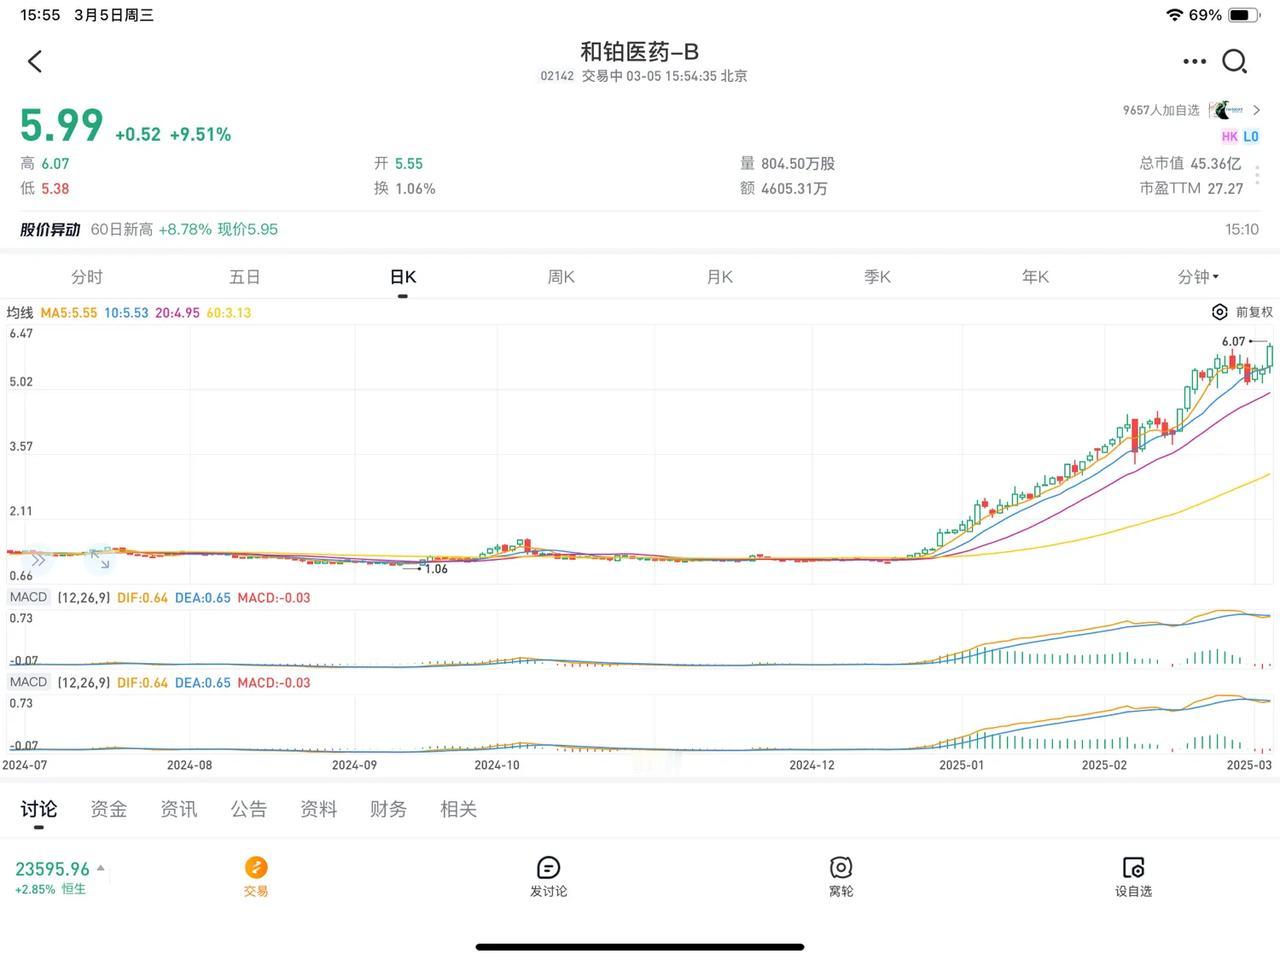Tap the 20:4.95 moving average value
The height and width of the screenshot is (960, 1280).
(177, 312)
